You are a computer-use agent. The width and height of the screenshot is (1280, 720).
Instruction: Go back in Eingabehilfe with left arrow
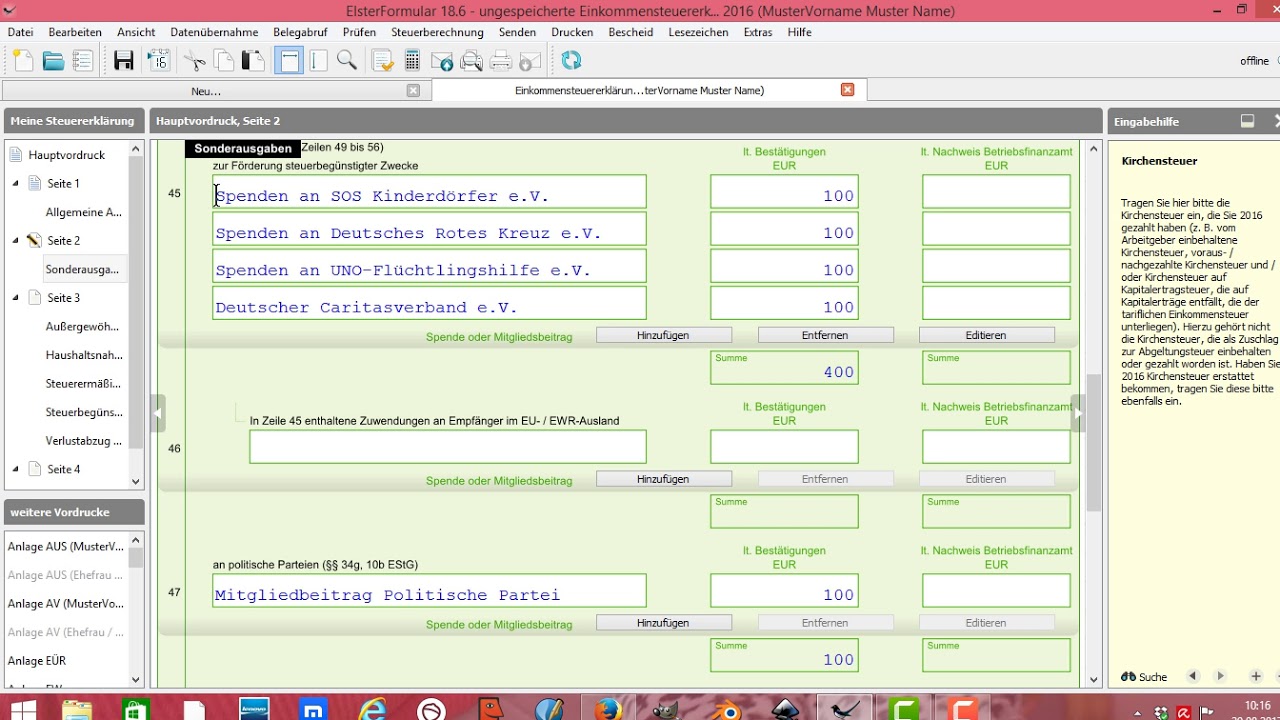pyautogui.click(x=1192, y=677)
